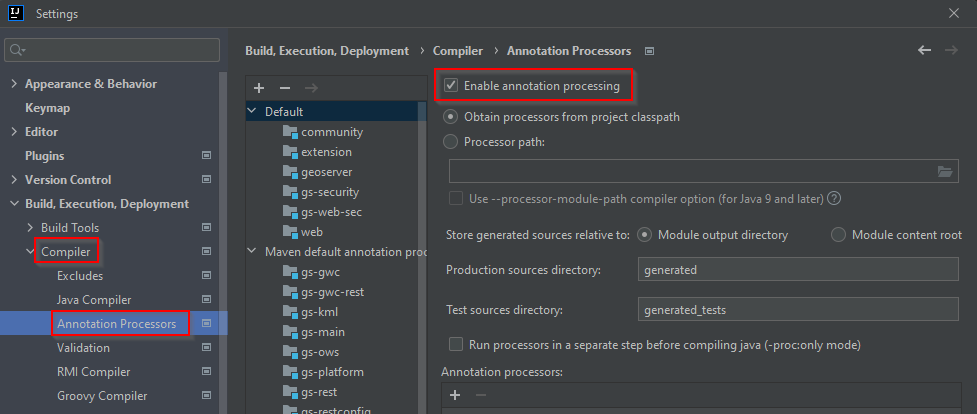Image resolution: width=977 pixels, height=414 pixels.
Task: Click the help question mark icon
Action: click(x=834, y=198)
